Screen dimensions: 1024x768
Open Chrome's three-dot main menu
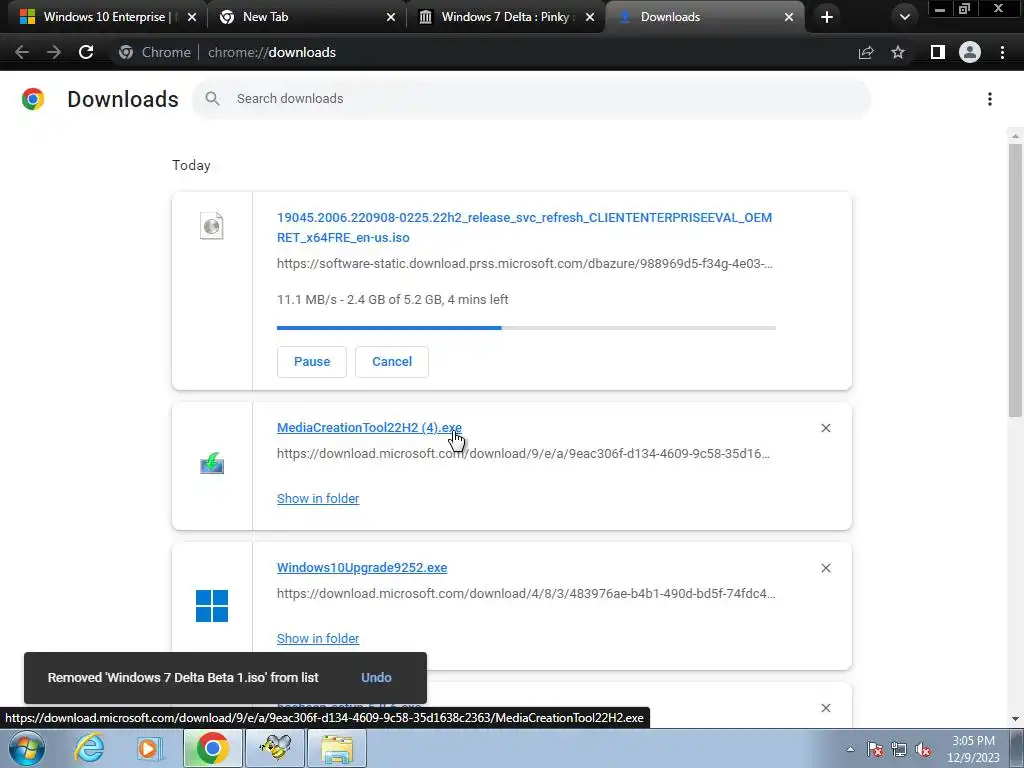[1002, 52]
